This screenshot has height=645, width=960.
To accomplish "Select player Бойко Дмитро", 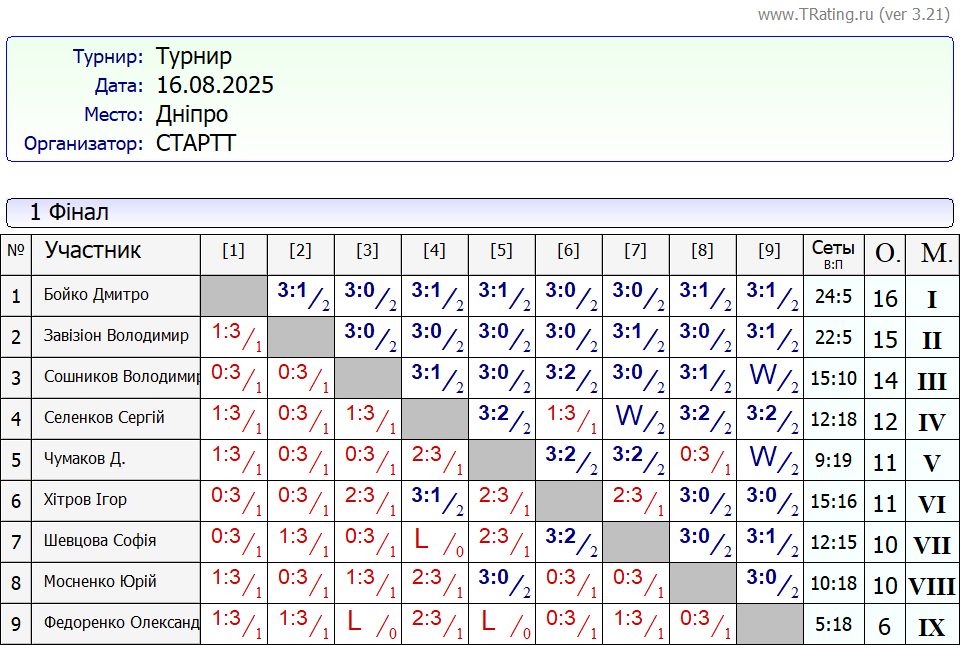I will pyautogui.click(x=97, y=295).
